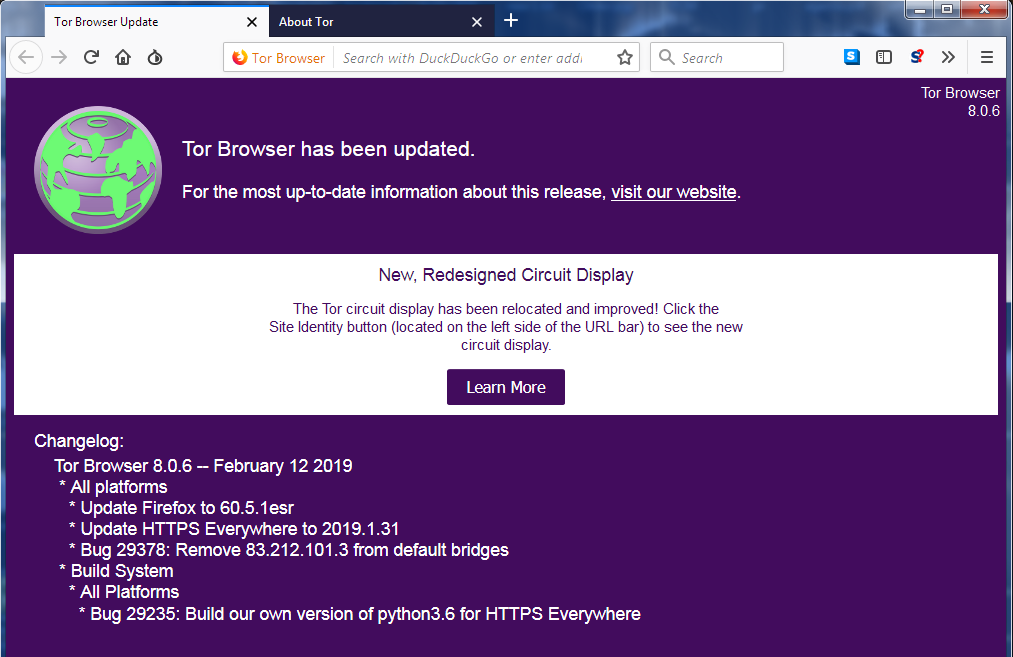The width and height of the screenshot is (1013, 657).
Task: Click the Learn More button
Action: tap(505, 387)
